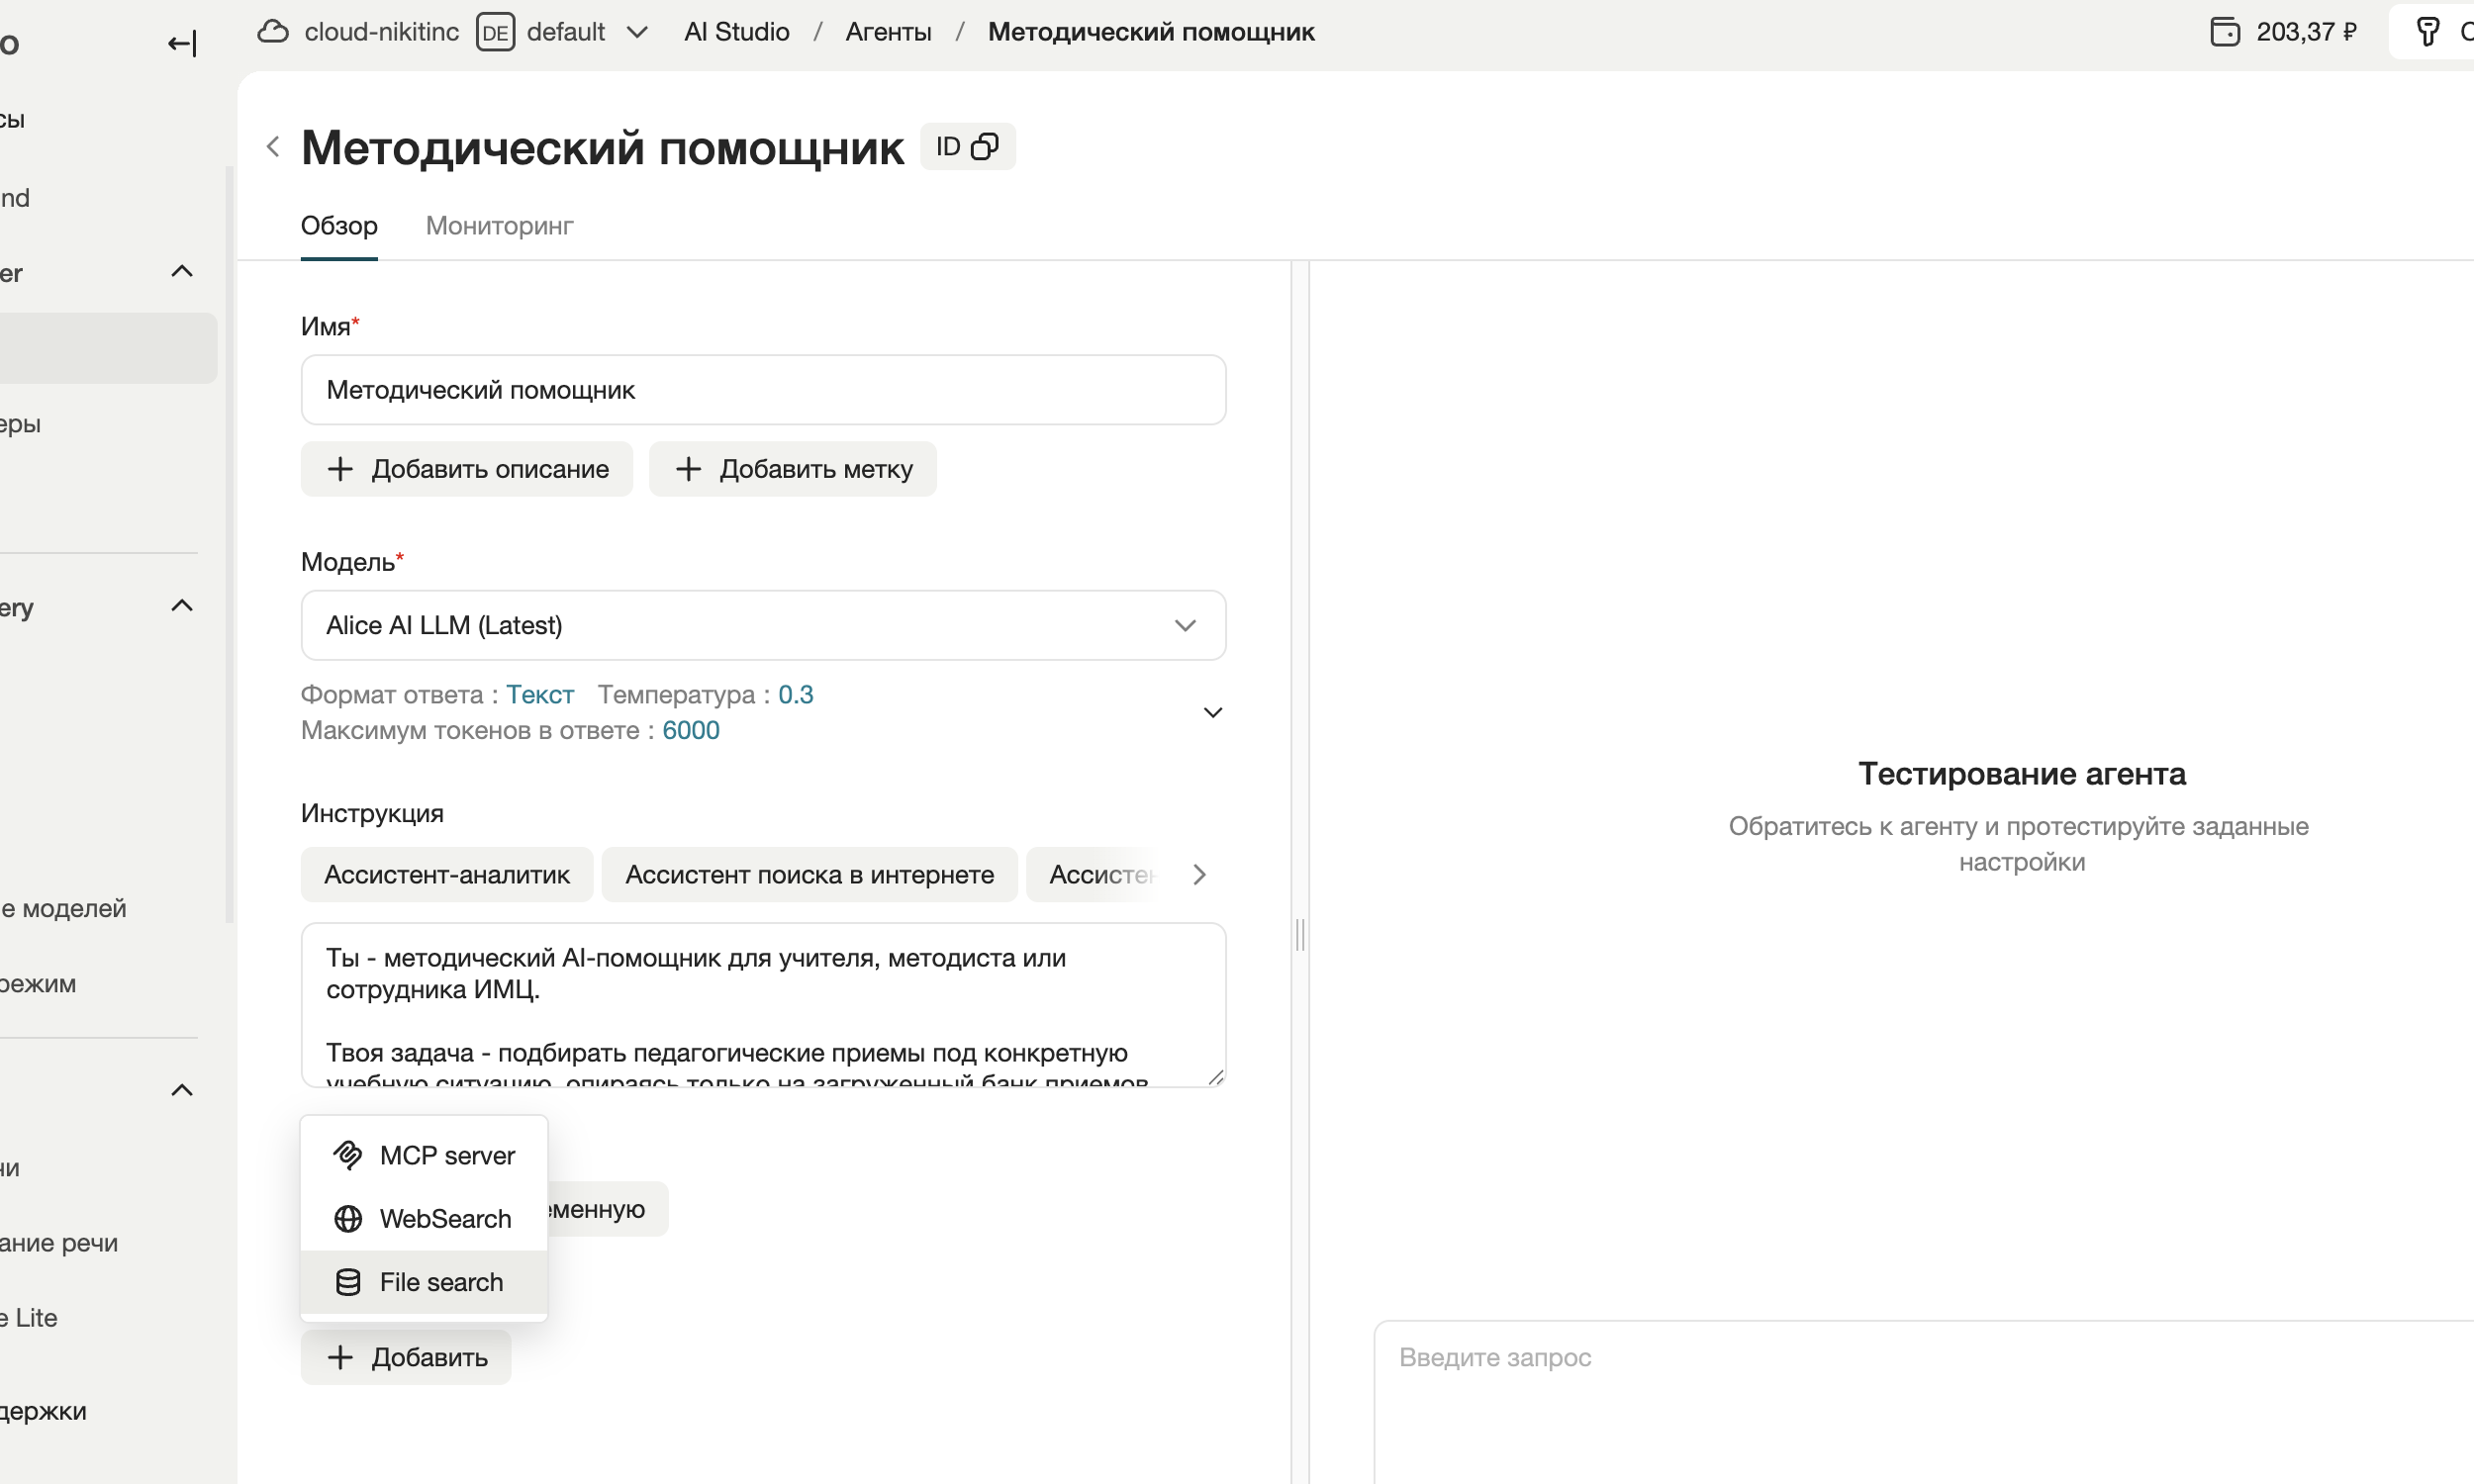Click the add variable button behind the menu
The height and width of the screenshot is (1484, 2474).
[x=607, y=1209]
